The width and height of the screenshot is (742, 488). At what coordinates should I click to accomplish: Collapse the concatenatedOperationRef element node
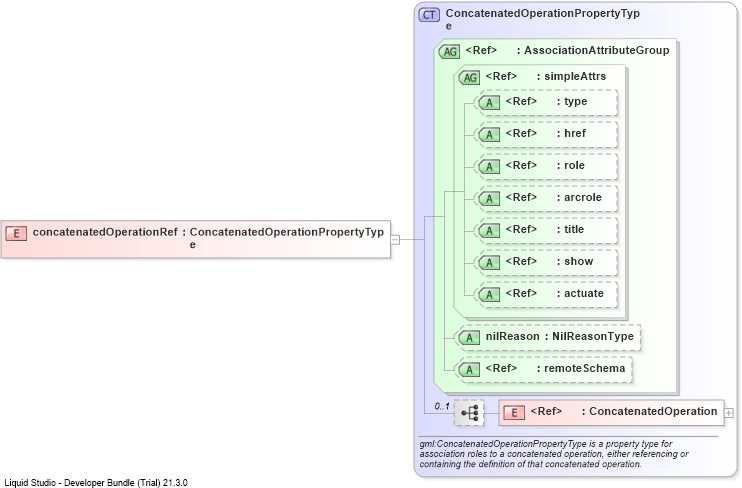[395, 240]
